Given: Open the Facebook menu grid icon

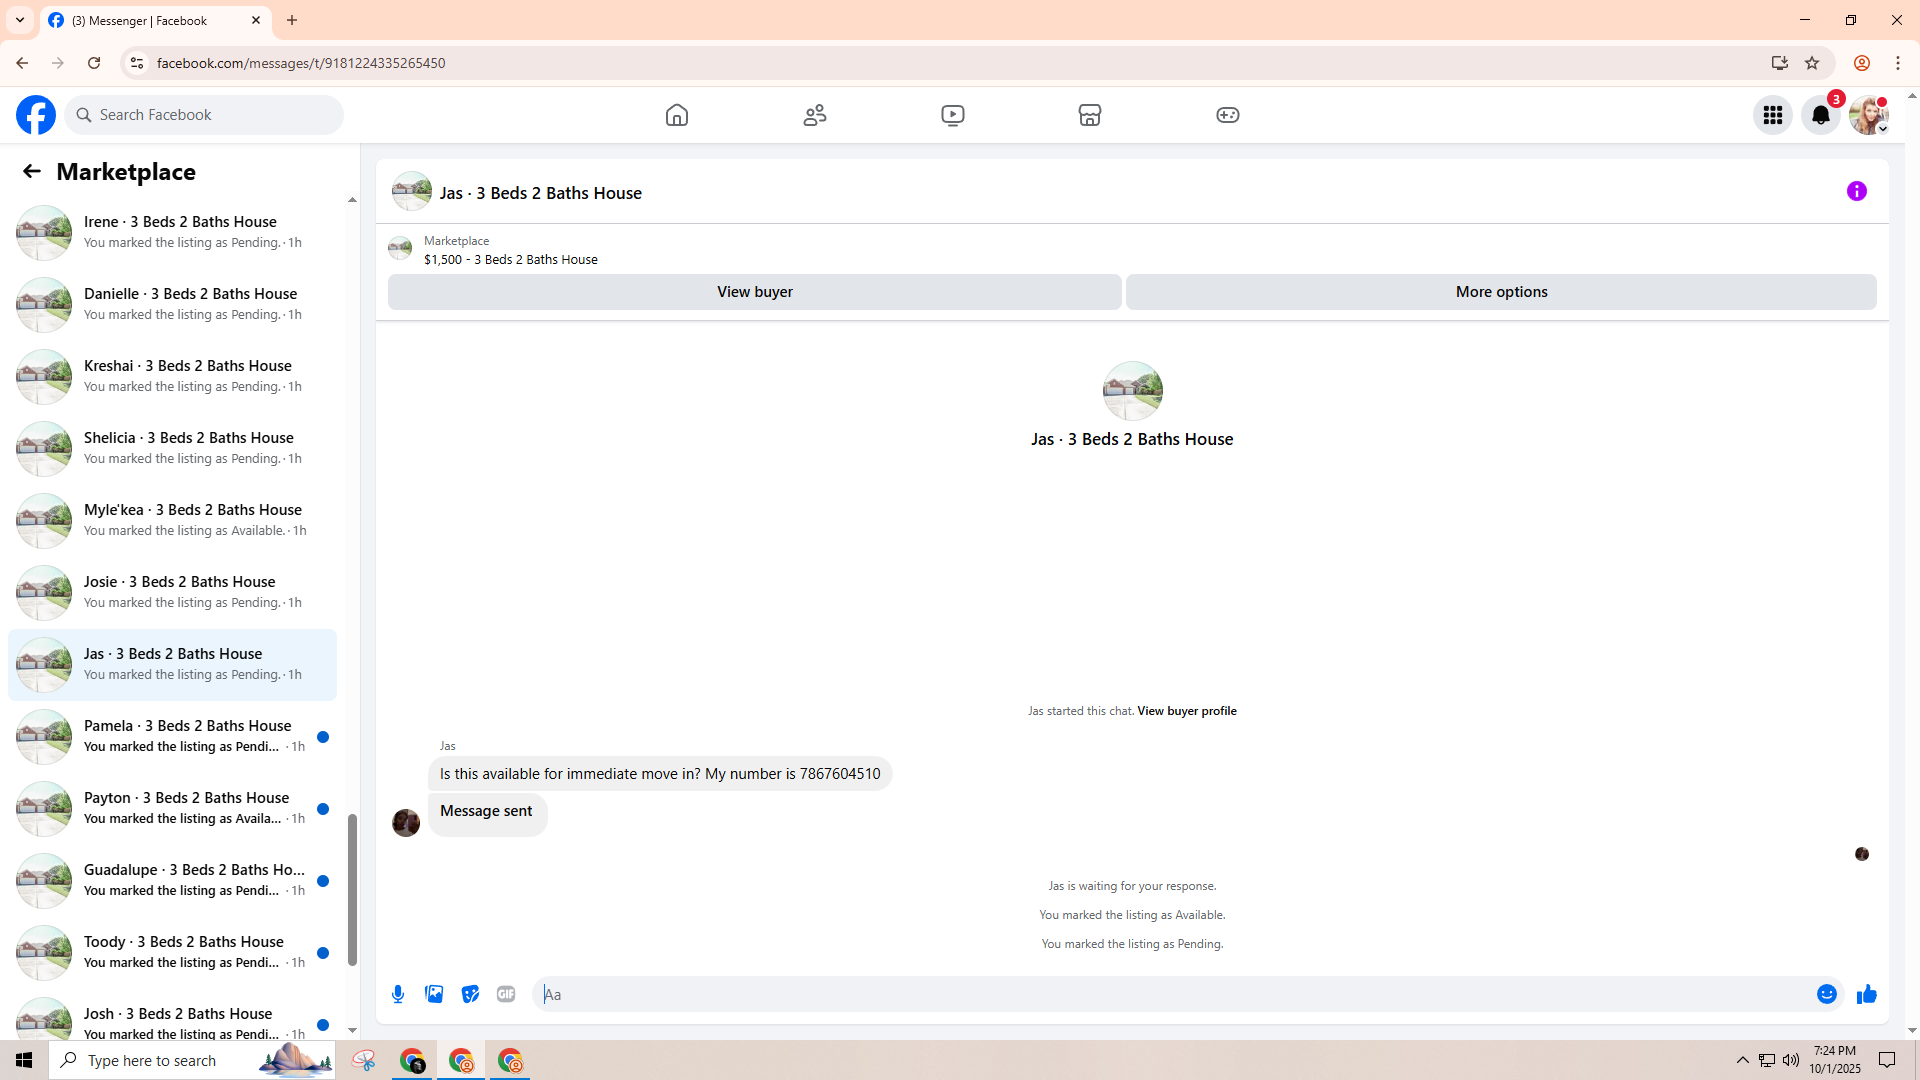Looking at the screenshot, I should pos(1773,115).
